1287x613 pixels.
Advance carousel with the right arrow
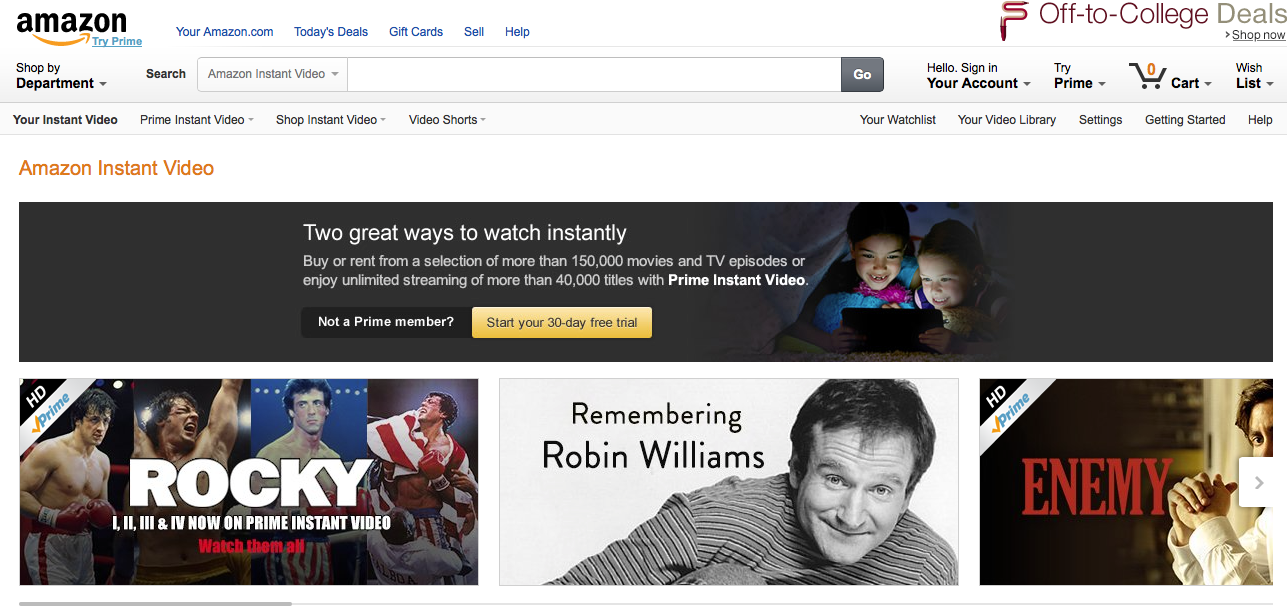1258,482
